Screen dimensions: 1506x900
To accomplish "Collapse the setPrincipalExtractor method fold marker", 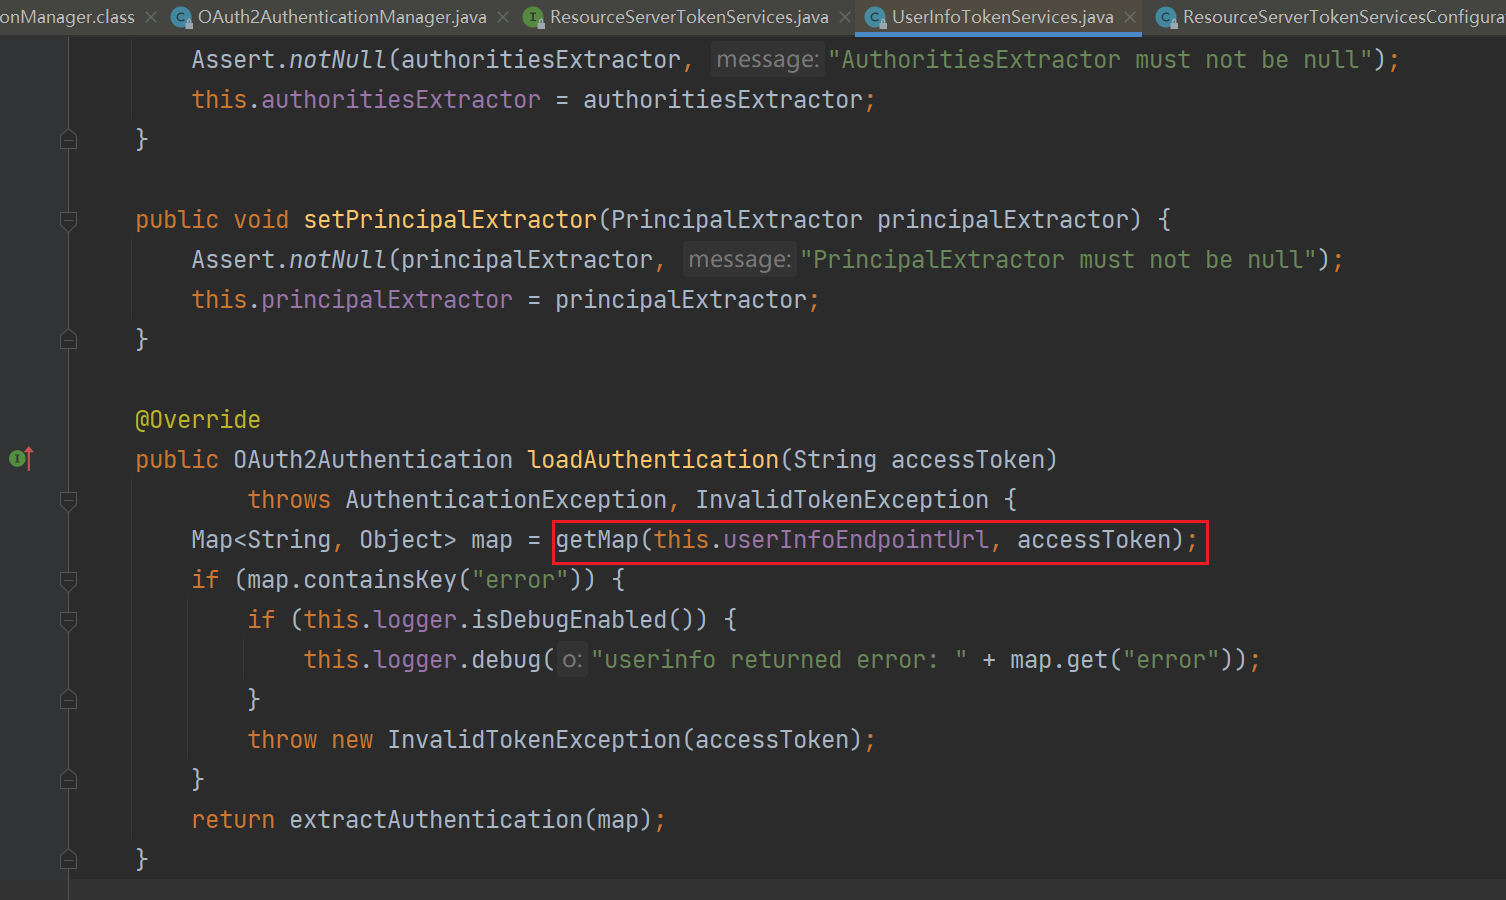I will click(x=68, y=220).
